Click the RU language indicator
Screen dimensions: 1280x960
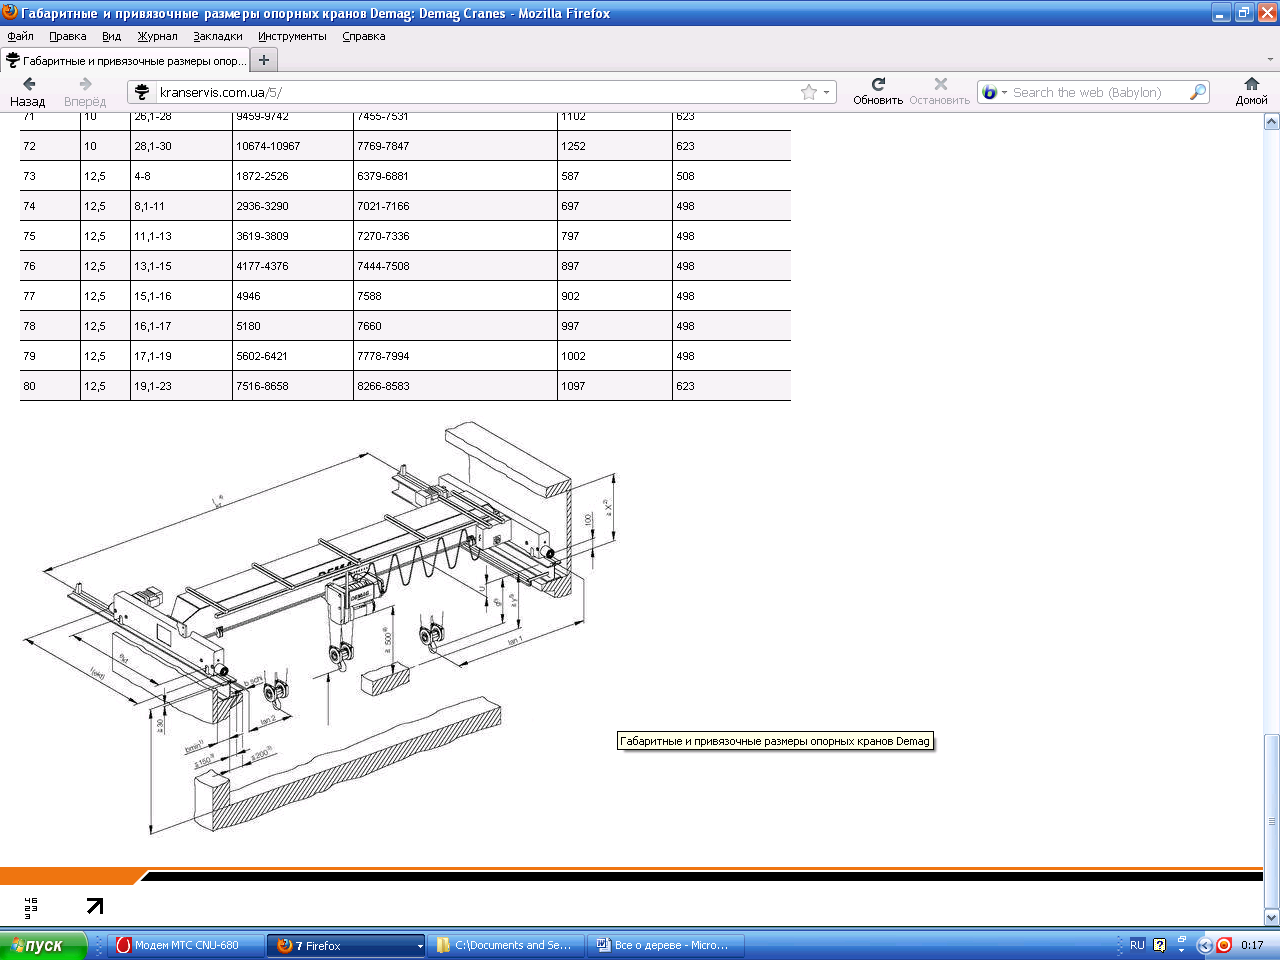[x=1137, y=945]
